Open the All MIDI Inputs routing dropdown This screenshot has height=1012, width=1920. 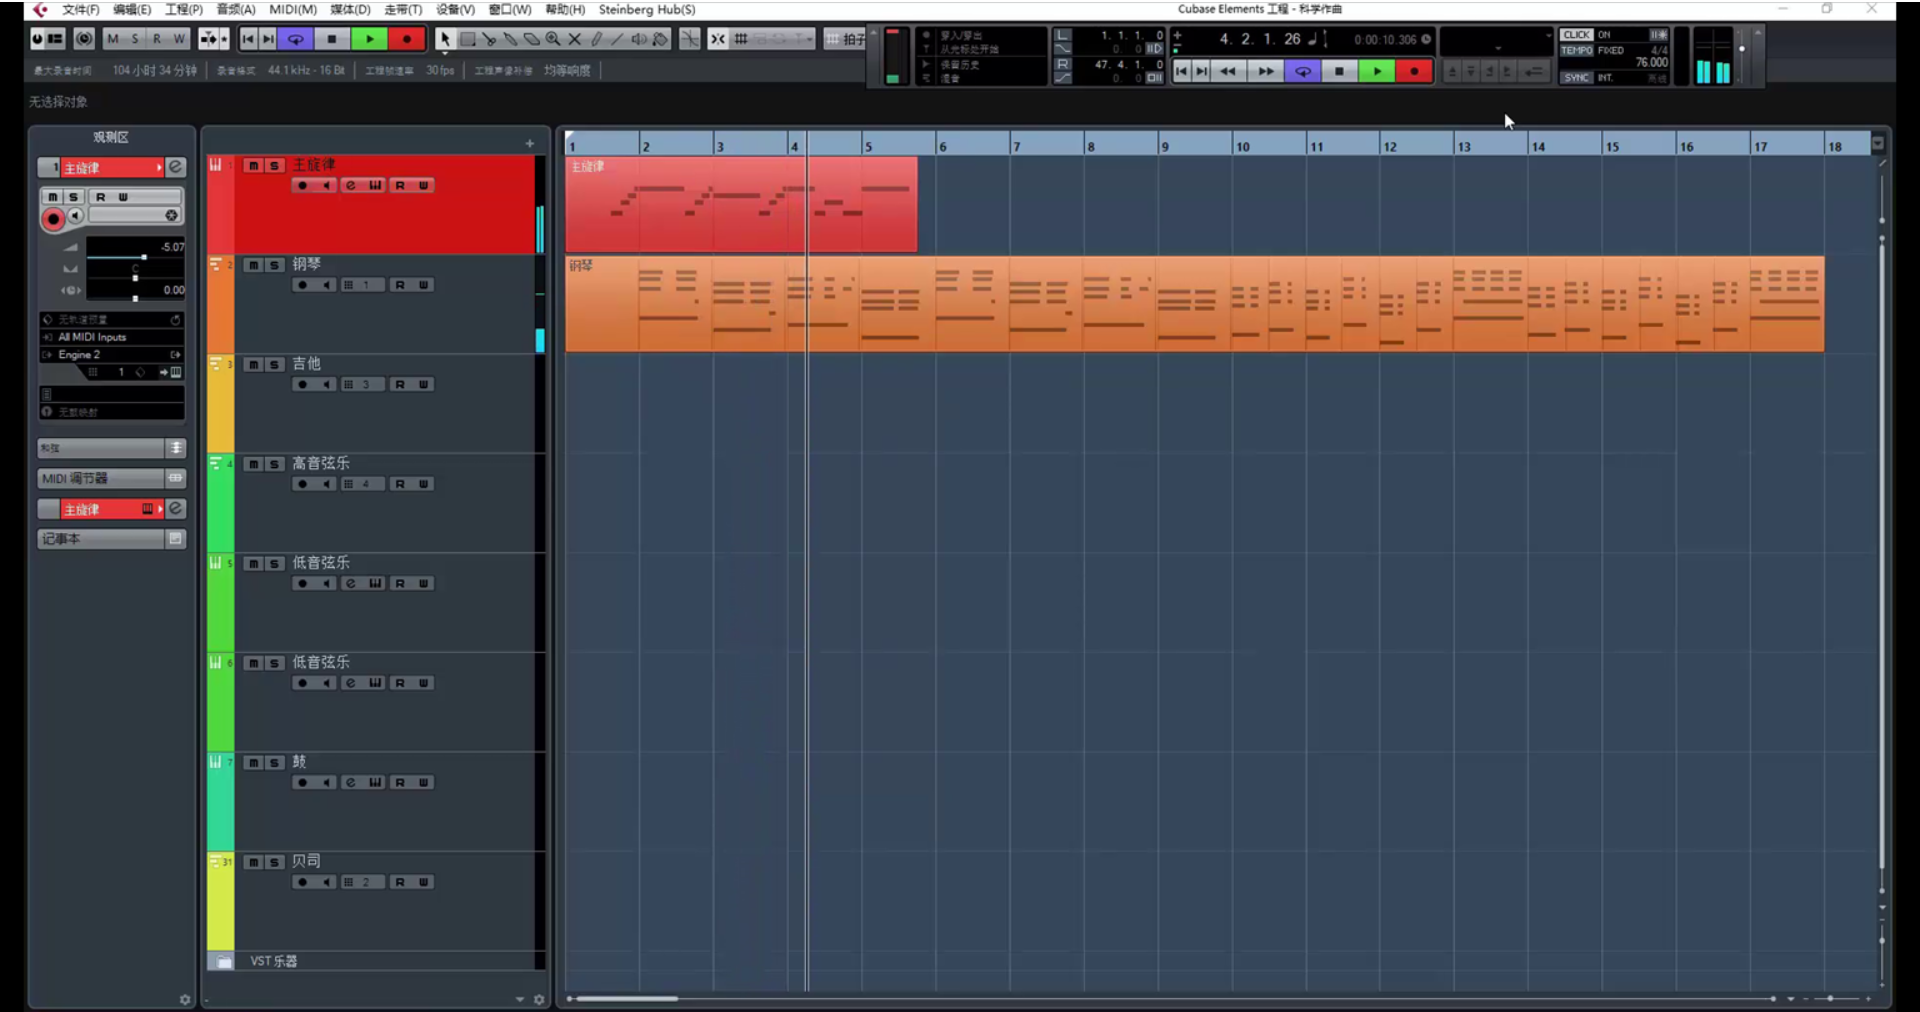tap(111, 337)
